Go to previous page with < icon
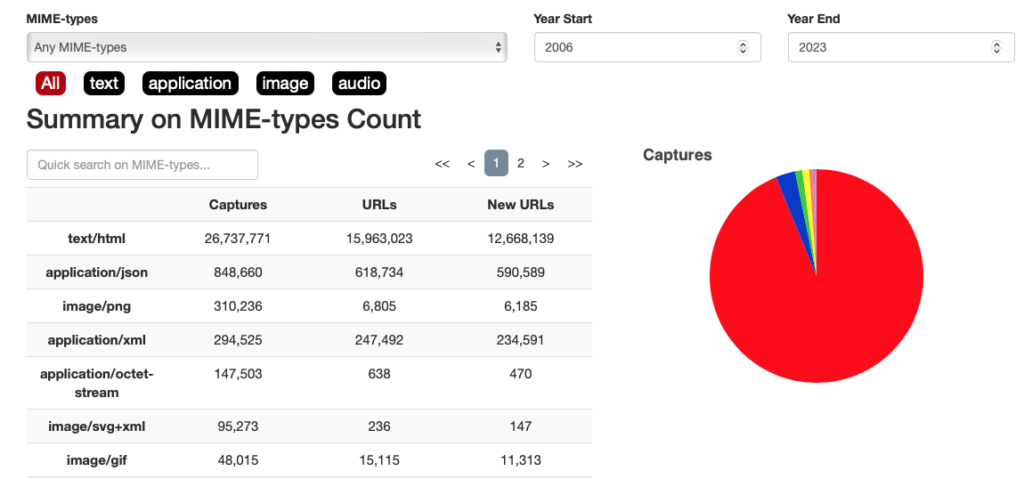 coord(471,164)
